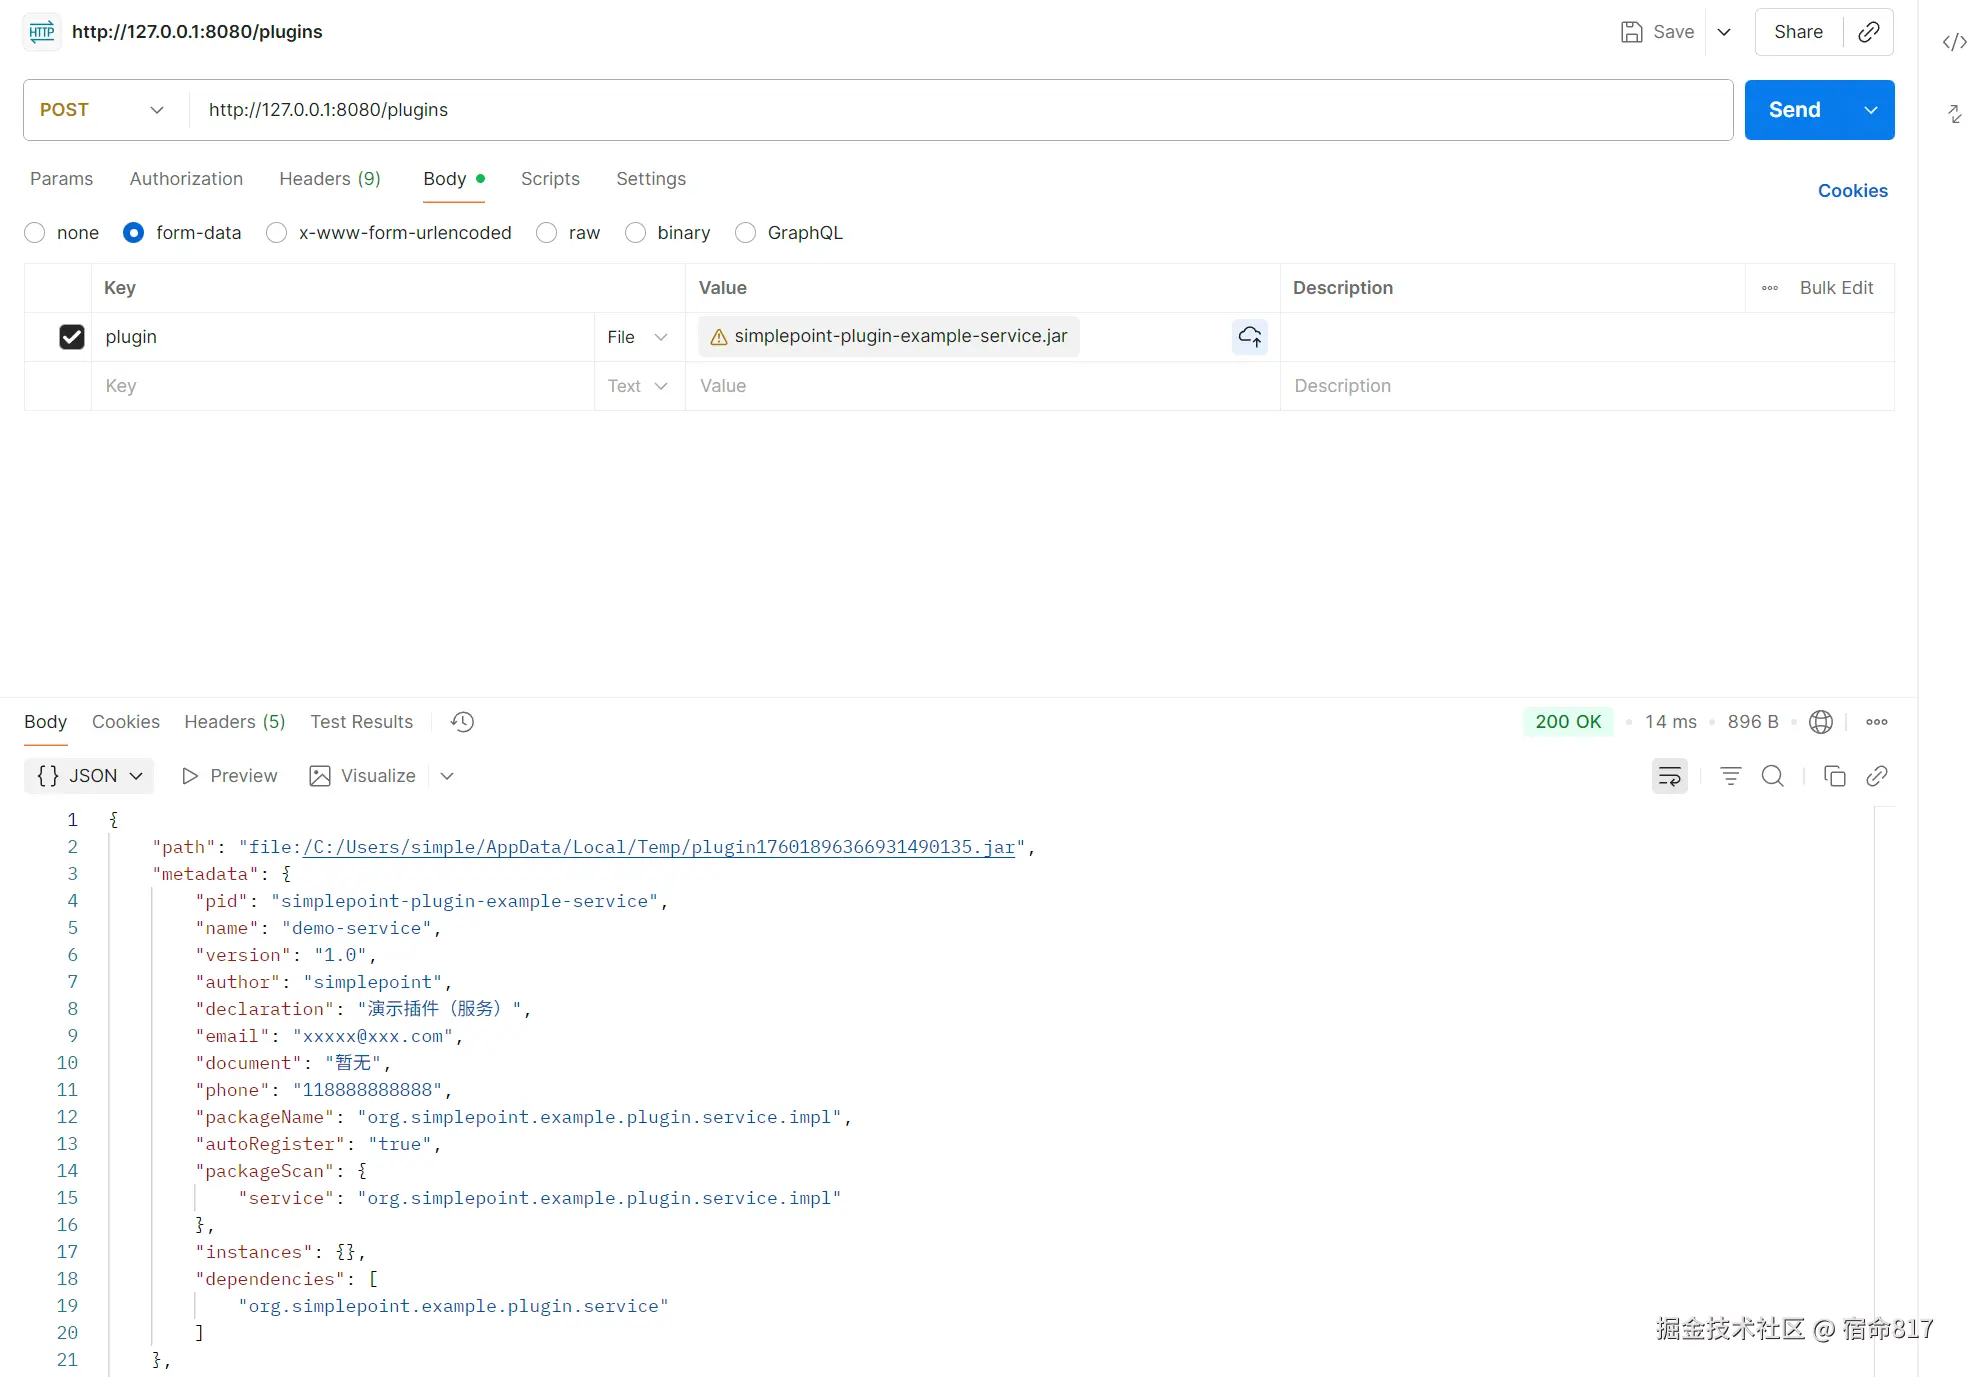1968x1377 pixels.
Task: Open the response Headers (5) tab
Action: 234,722
